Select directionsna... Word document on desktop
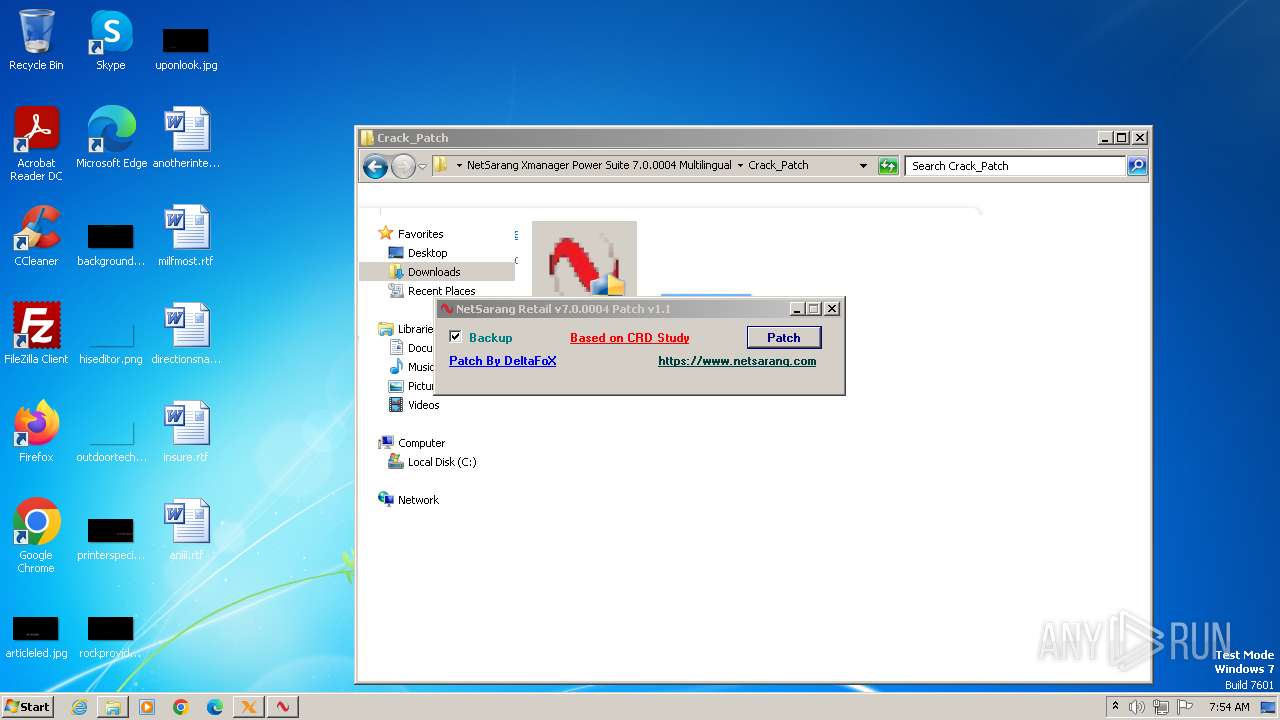The height and width of the screenshot is (720, 1280). pos(186,334)
